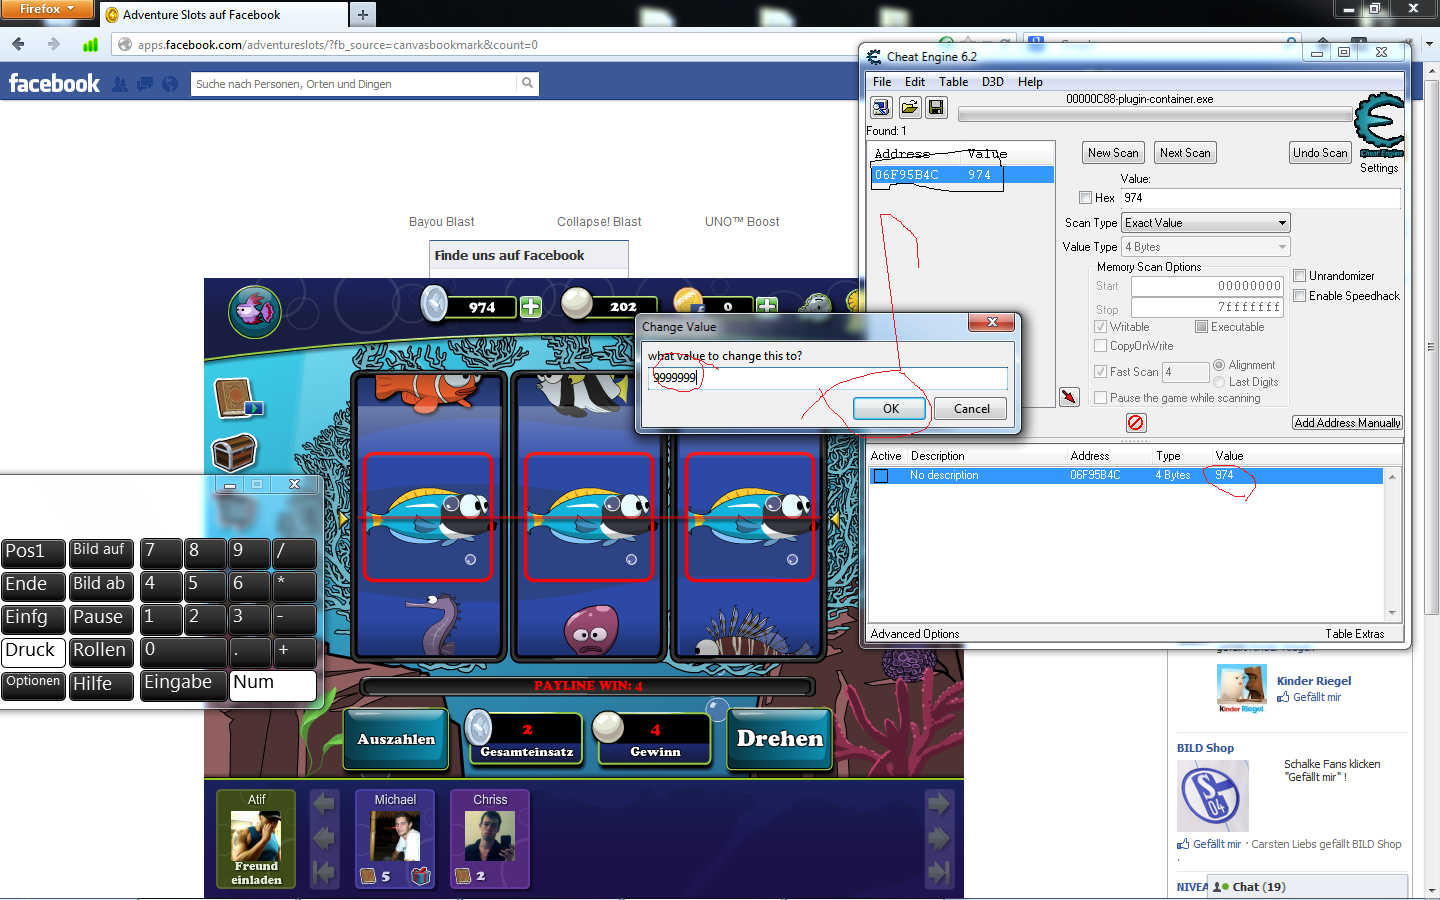Click the green plus next to silver coins
1440x900 pixels.
click(x=531, y=307)
